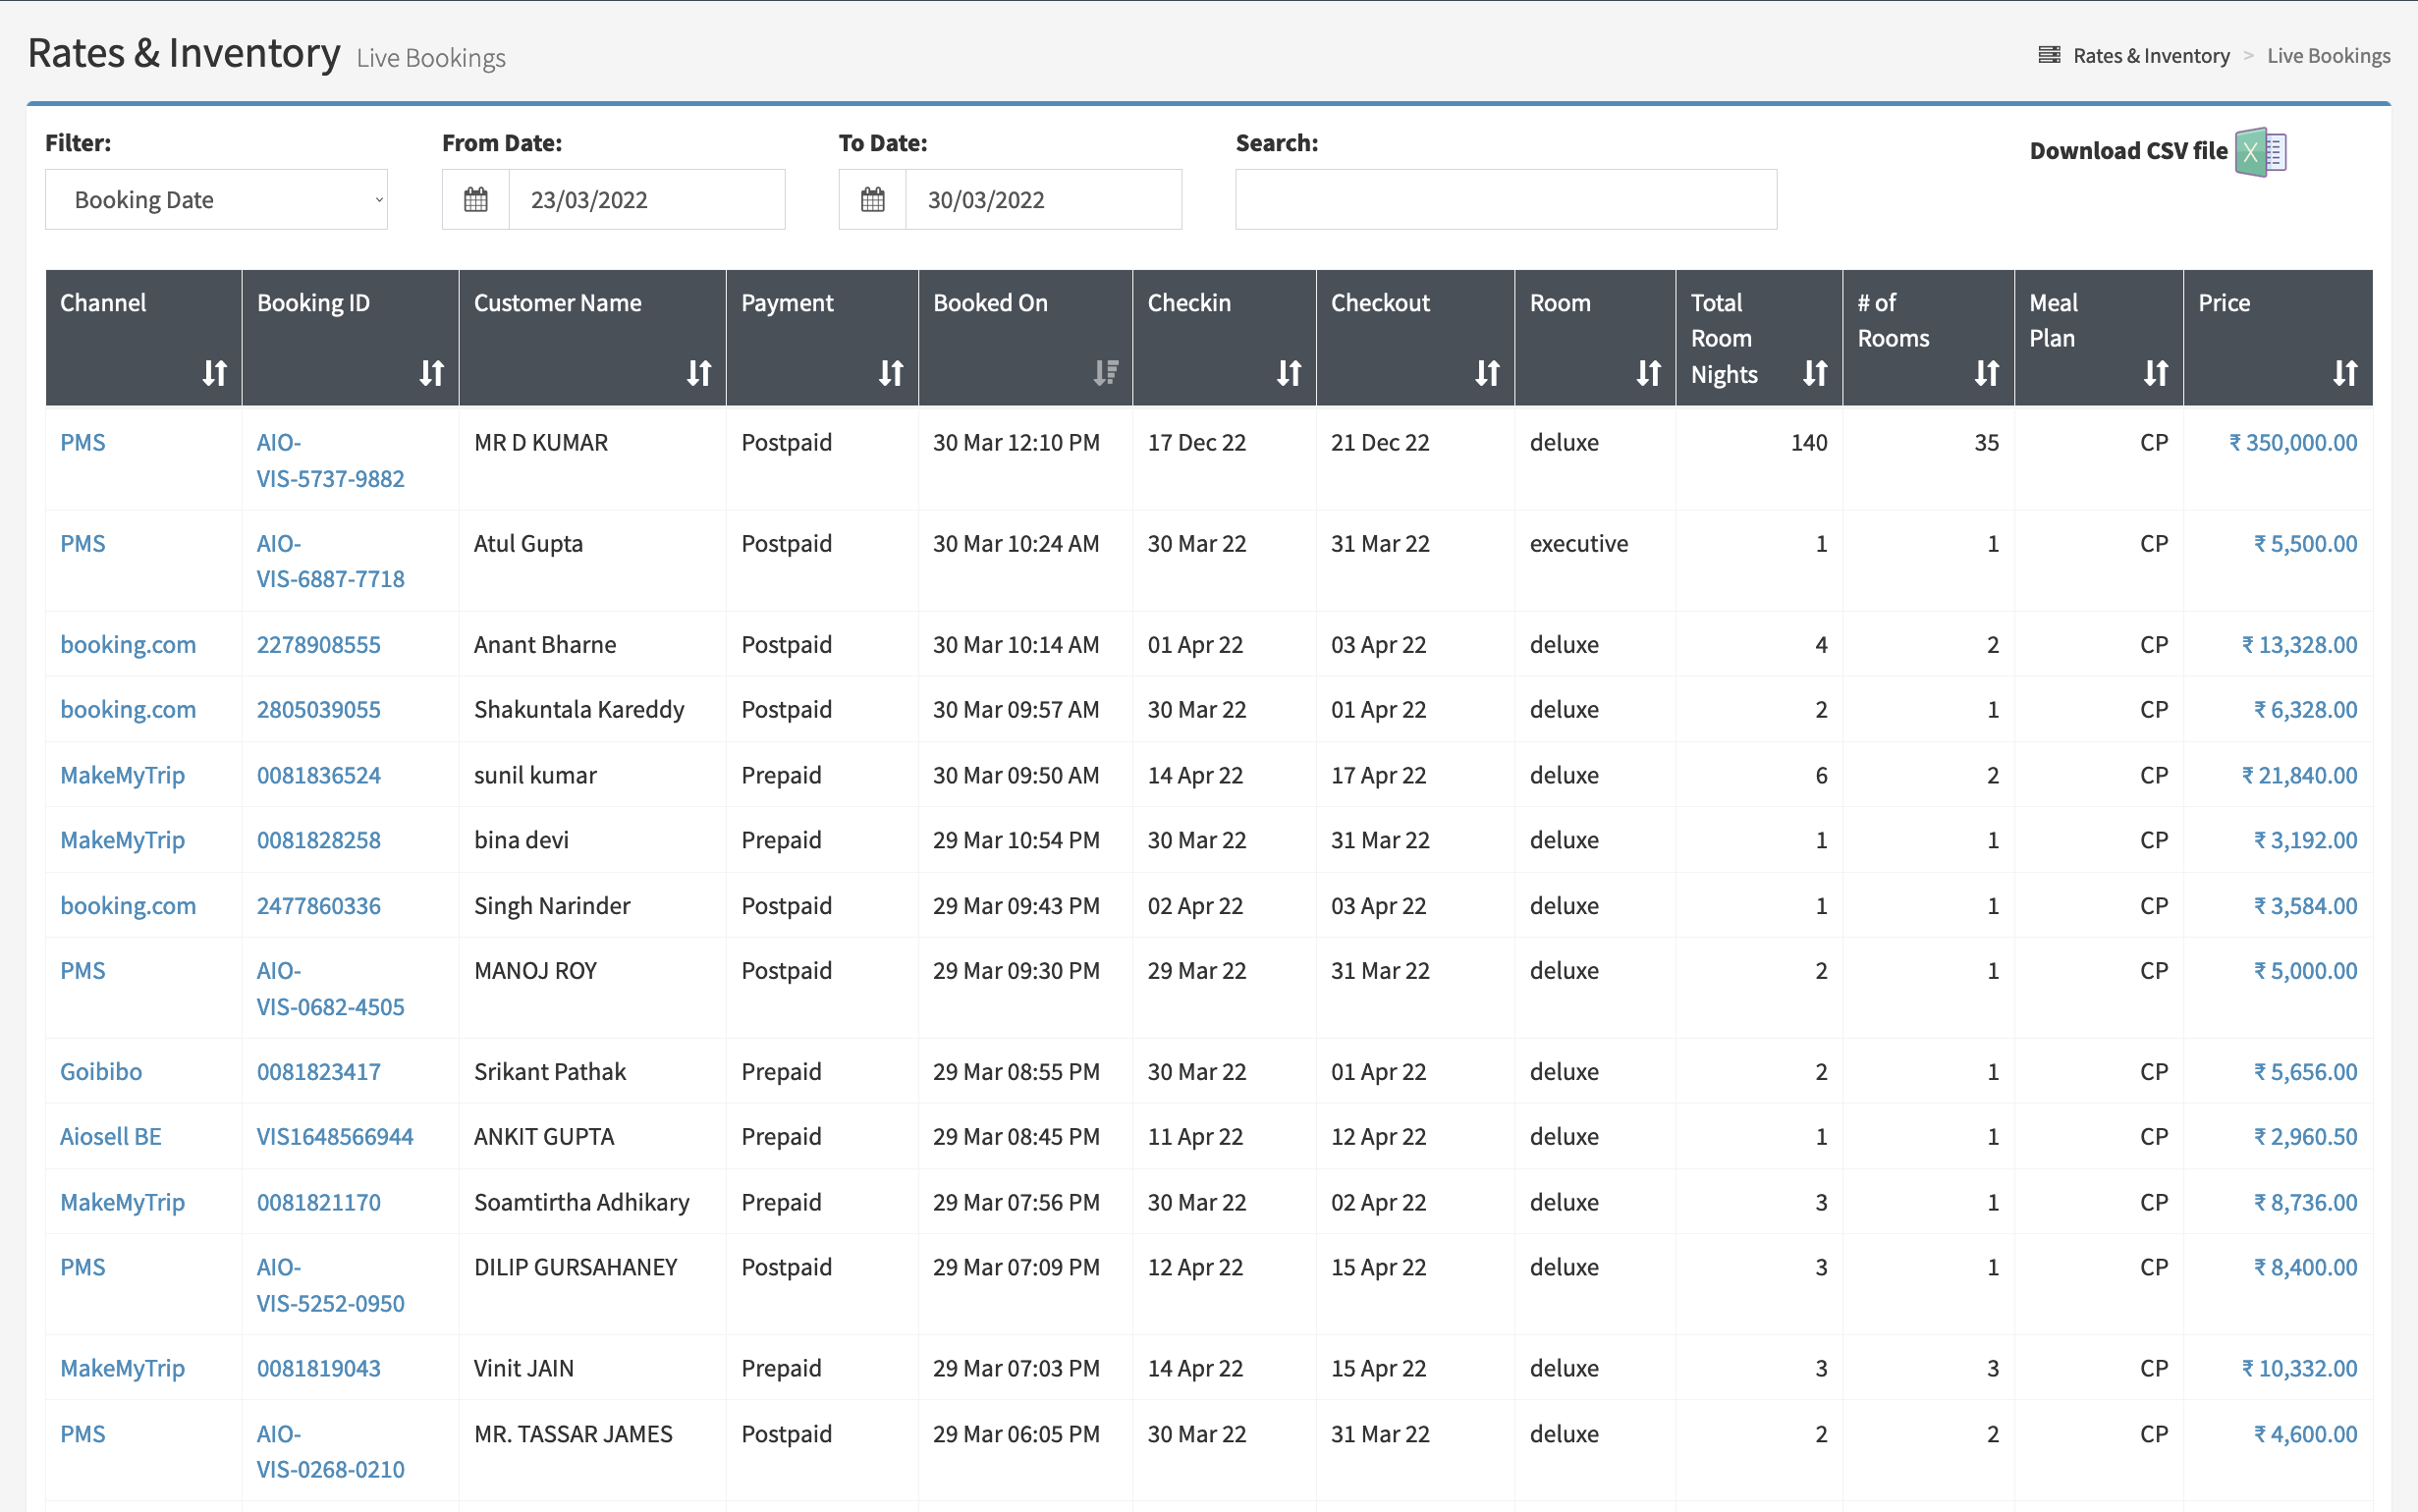Screen dimensions: 2418x1512
Task: Open the From Date calendar icon
Action: click(476, 200)
